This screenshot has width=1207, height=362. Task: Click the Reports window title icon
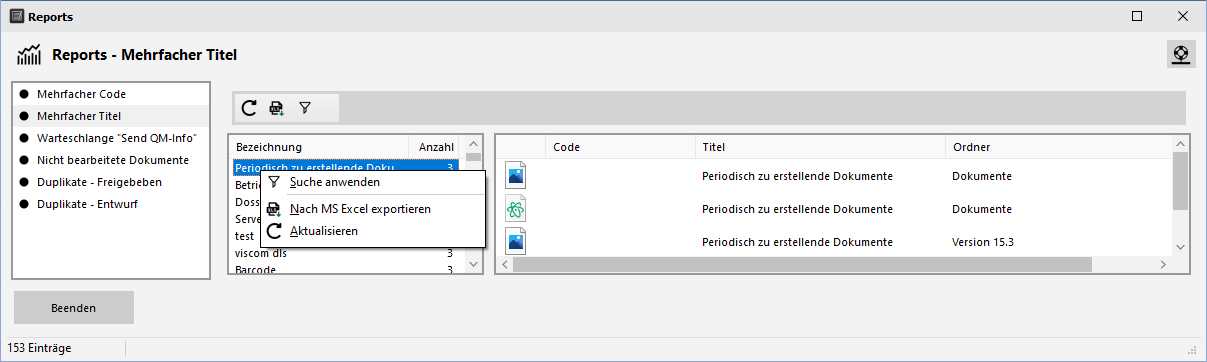pyautogui.click(x=16, y=16)
